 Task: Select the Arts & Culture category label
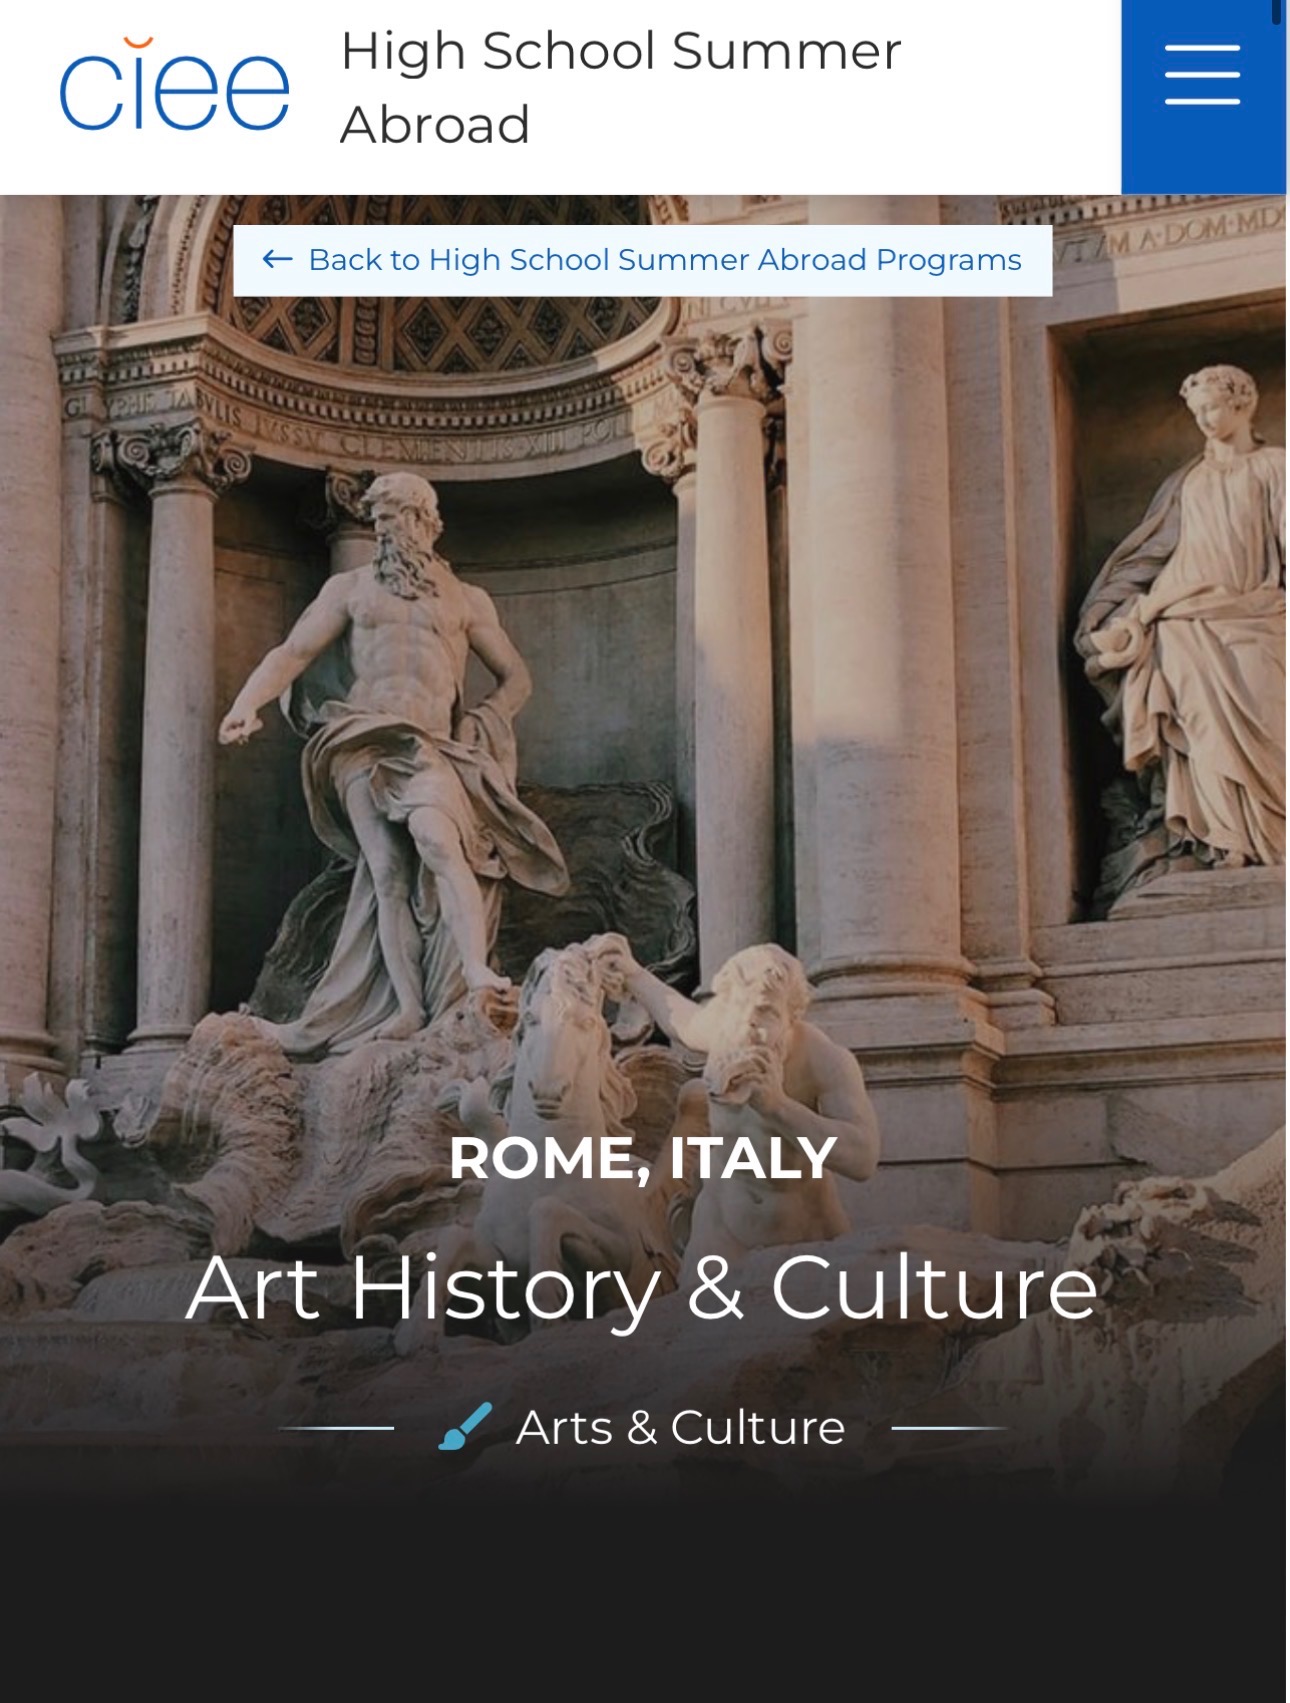(680, 1427)
